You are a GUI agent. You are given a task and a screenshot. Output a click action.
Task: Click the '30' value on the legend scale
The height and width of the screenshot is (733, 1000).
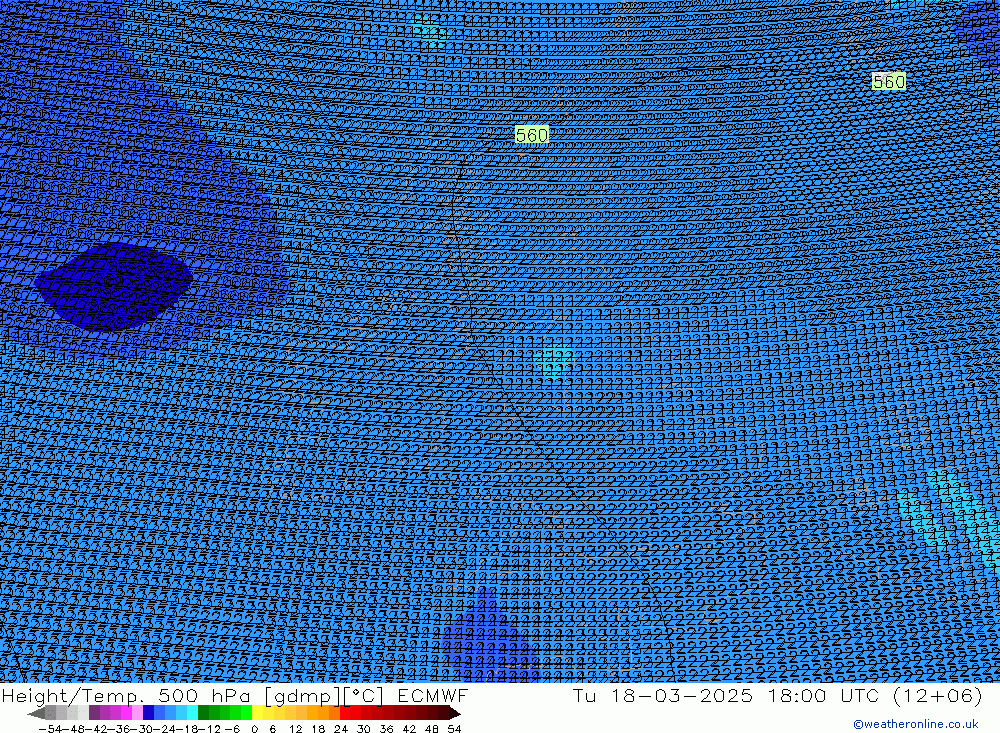[364, 729]
